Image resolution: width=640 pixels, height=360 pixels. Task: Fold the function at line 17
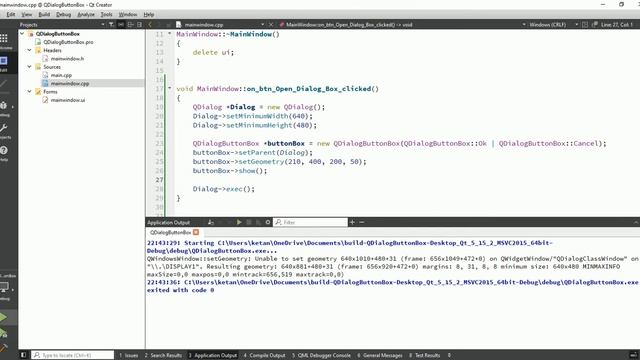coord(170,88)
